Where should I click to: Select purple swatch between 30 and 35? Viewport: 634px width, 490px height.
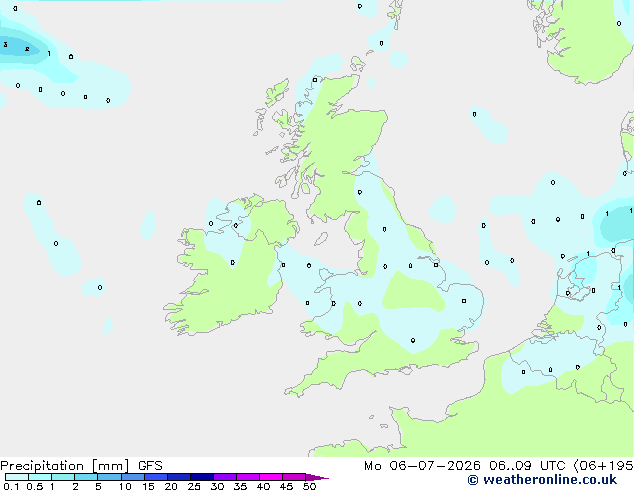225,477
